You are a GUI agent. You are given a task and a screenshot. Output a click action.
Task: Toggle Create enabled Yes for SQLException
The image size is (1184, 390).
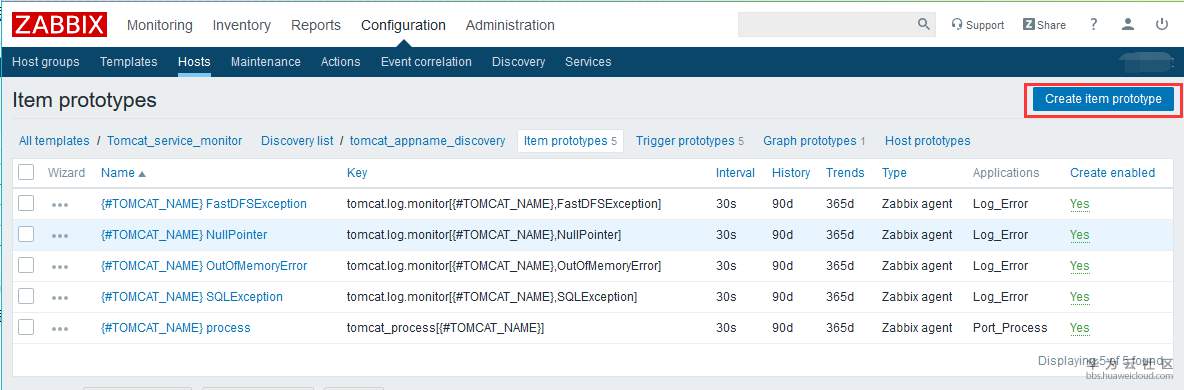pyautogui.click(x=1080, y=297)
